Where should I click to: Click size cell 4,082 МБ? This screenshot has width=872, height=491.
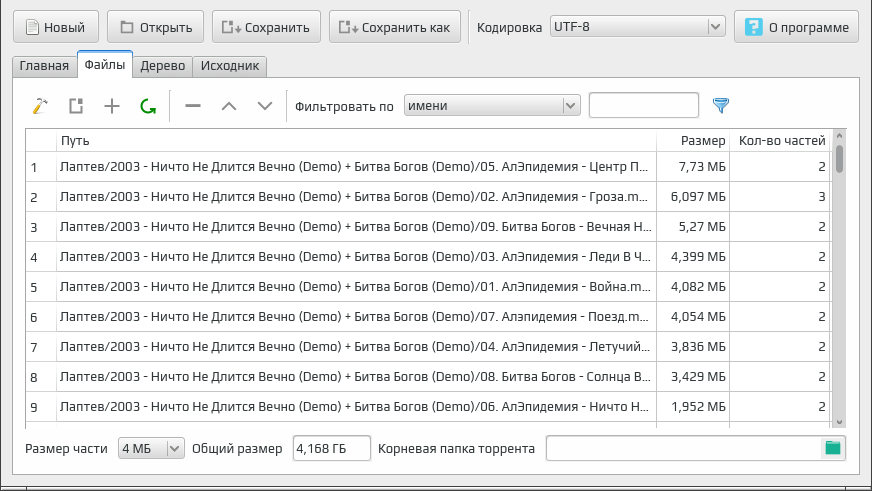click(x=693, y=287)
